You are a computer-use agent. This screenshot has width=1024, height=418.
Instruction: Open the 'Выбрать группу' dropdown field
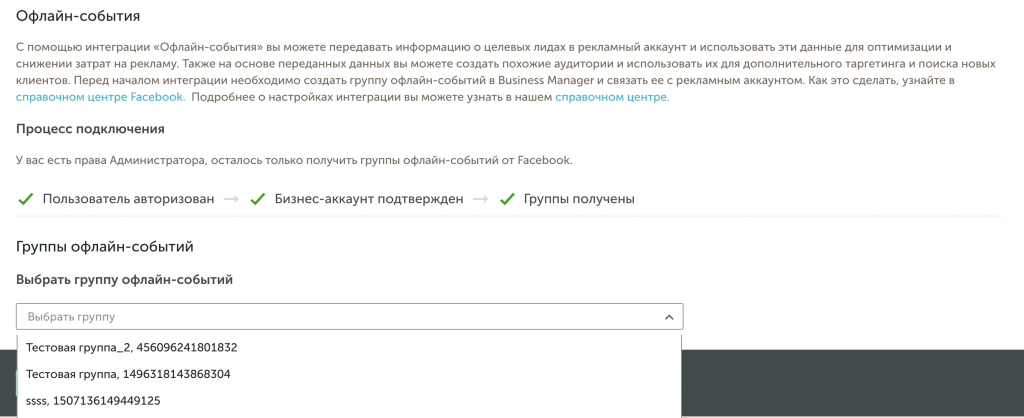coord(349,317)
